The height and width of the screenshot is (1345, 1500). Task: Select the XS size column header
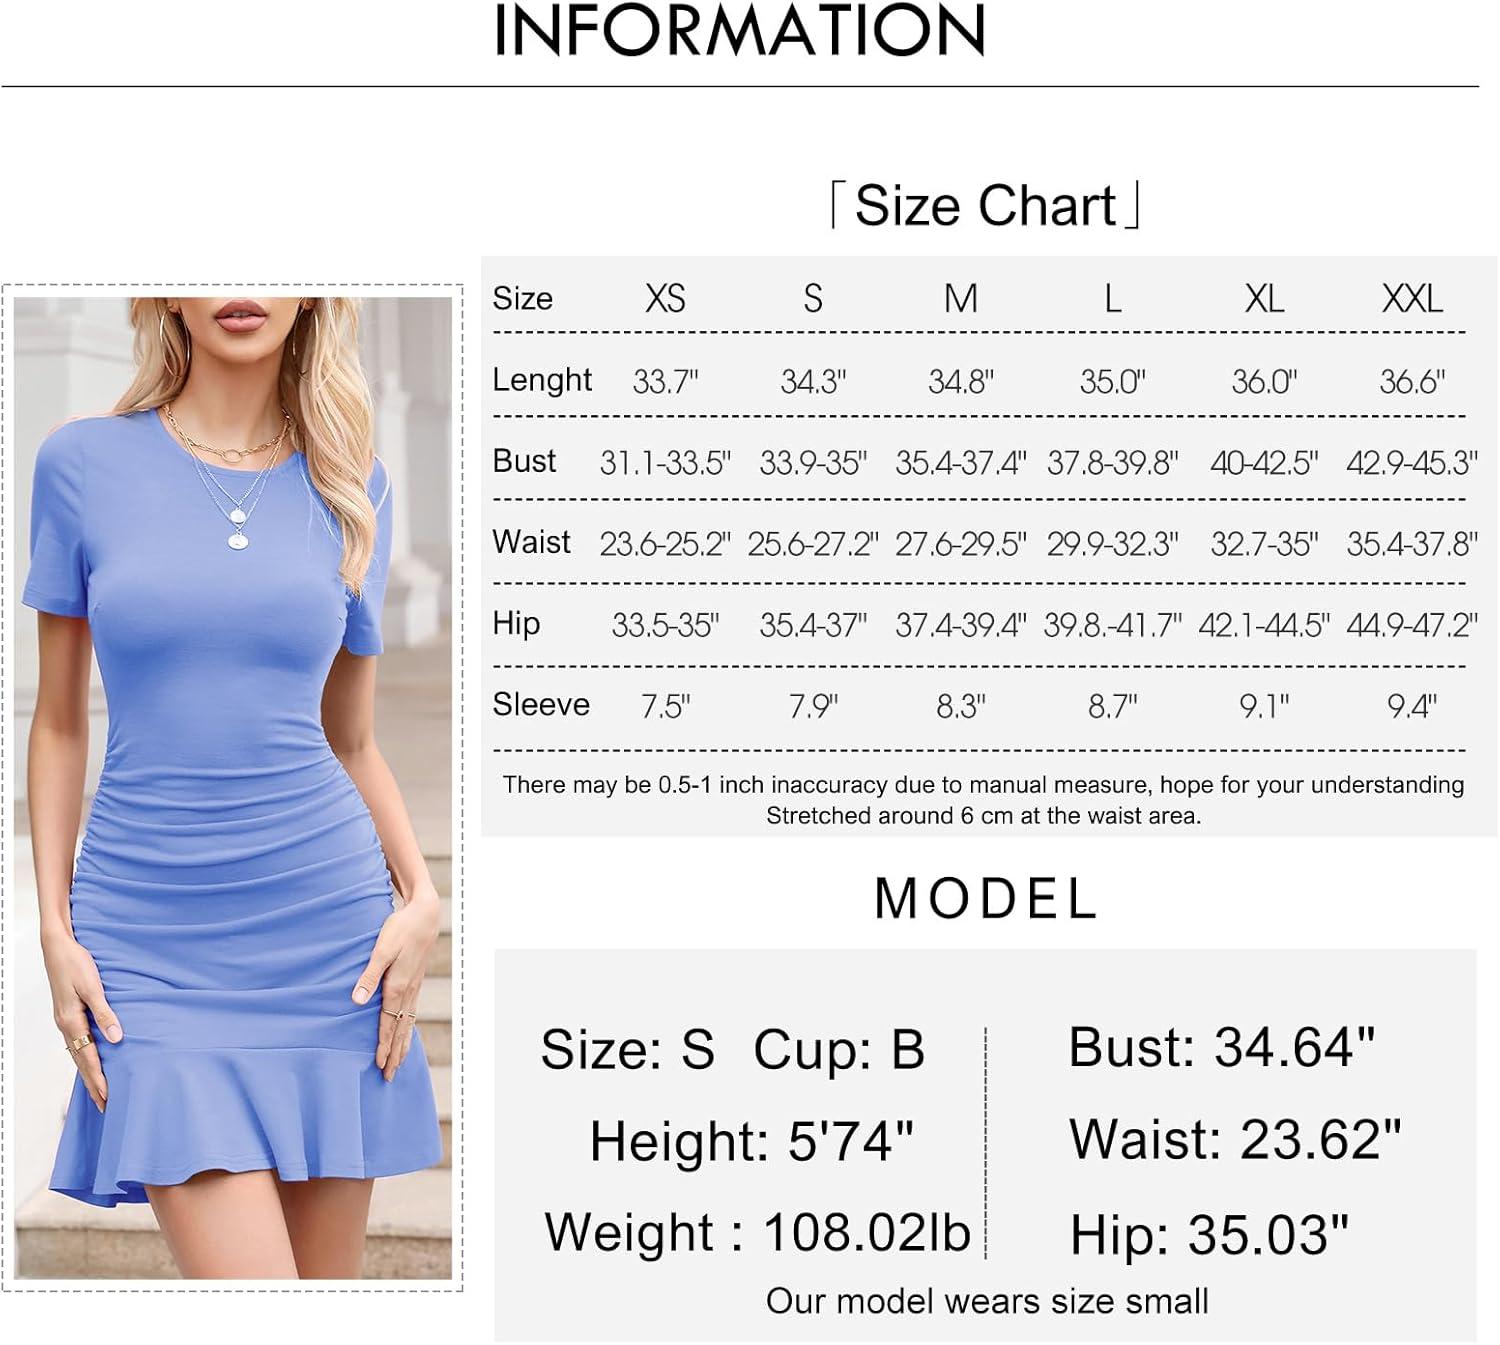click(665, 298)
